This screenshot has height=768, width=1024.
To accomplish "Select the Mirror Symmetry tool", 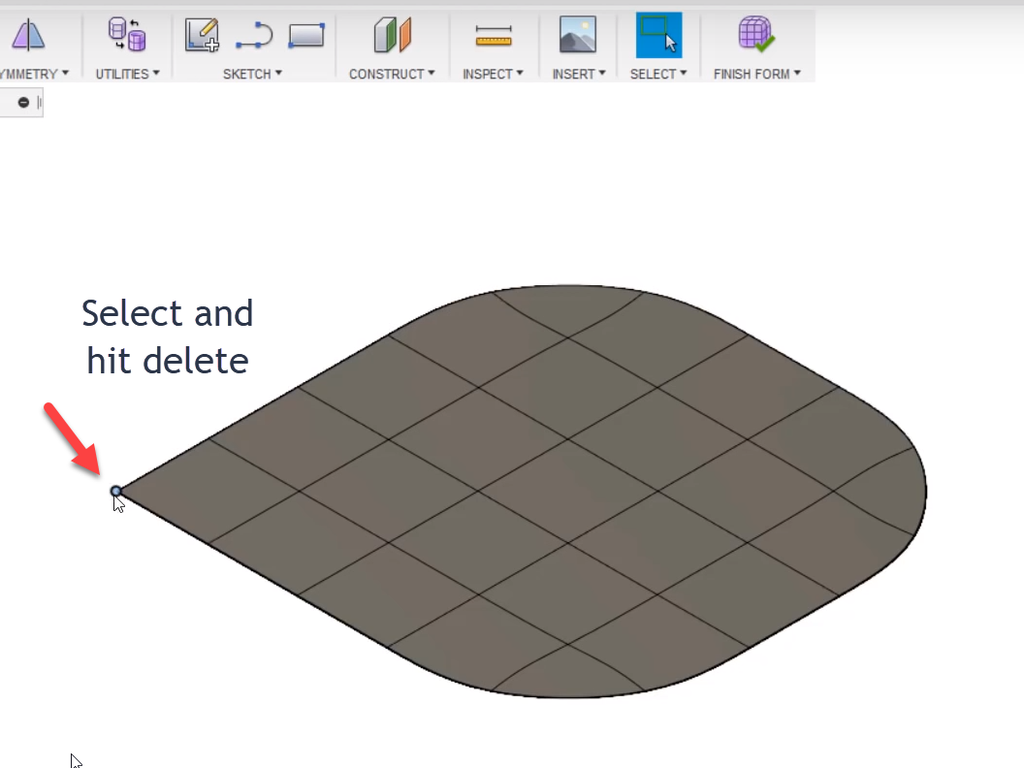I will click(27, 36).
